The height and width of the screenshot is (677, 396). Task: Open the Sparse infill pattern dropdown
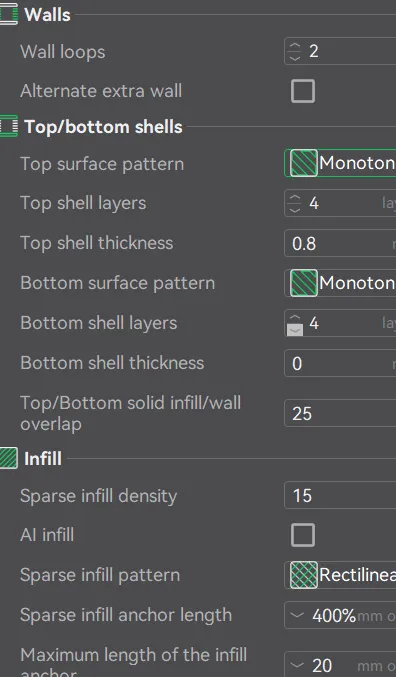coord(340,575)
